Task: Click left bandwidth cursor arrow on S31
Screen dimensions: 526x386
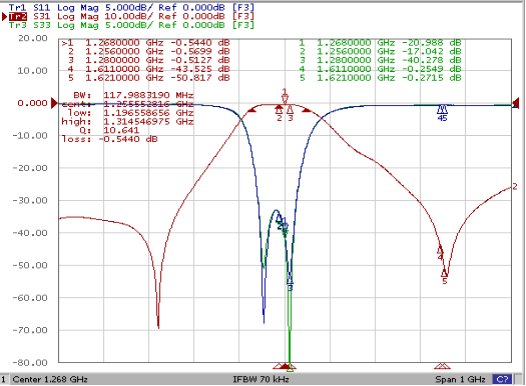Action: point(252,110)
